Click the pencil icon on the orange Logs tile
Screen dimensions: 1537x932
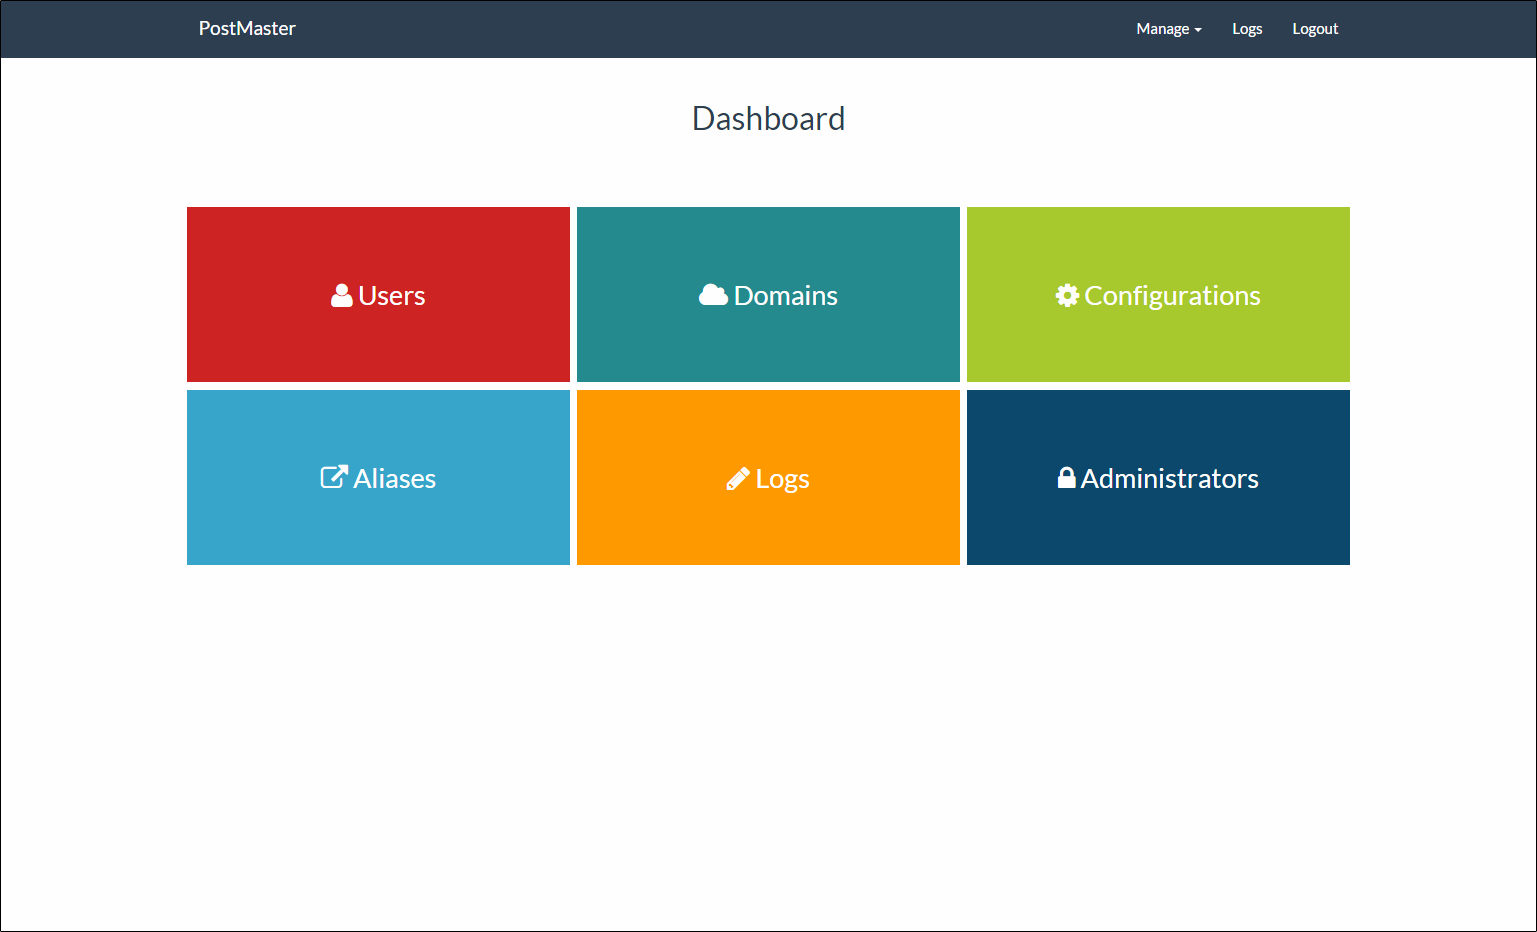coord(738,479)
